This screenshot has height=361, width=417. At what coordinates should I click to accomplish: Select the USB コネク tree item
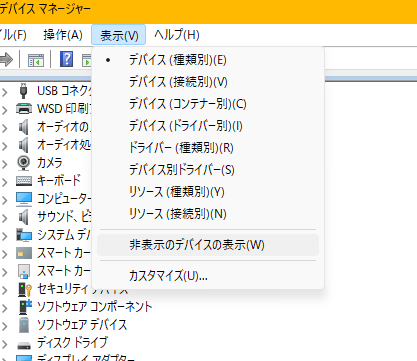click(x=64, y=90)
